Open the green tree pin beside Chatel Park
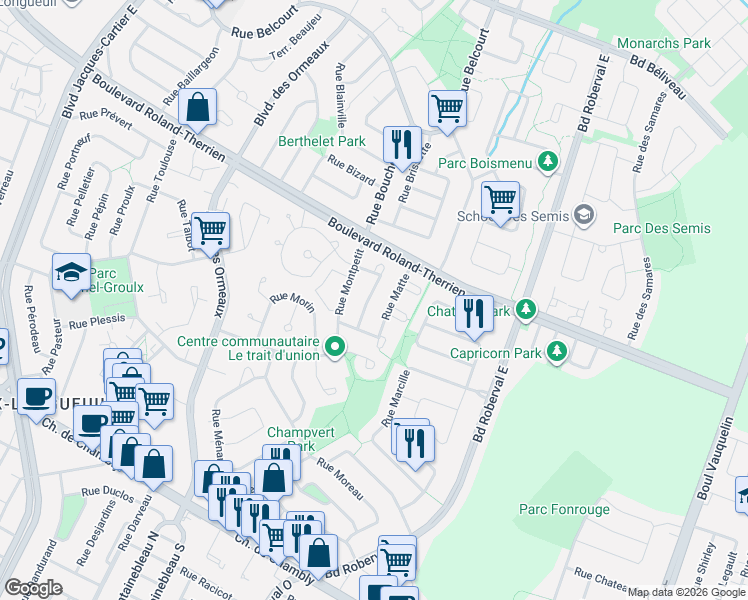Screen dimensions: 748x600 pyautogui.click(x=526, y=309)
